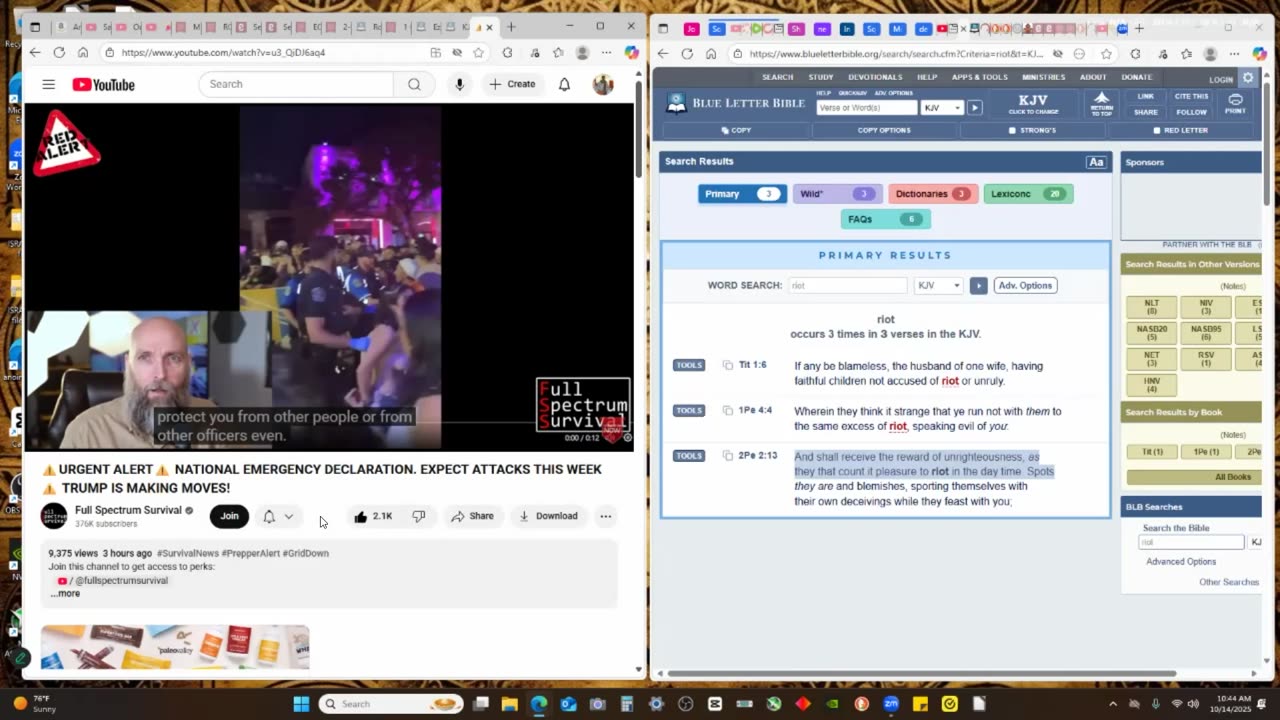Click the NLT other-version result button

(1151, 307)
